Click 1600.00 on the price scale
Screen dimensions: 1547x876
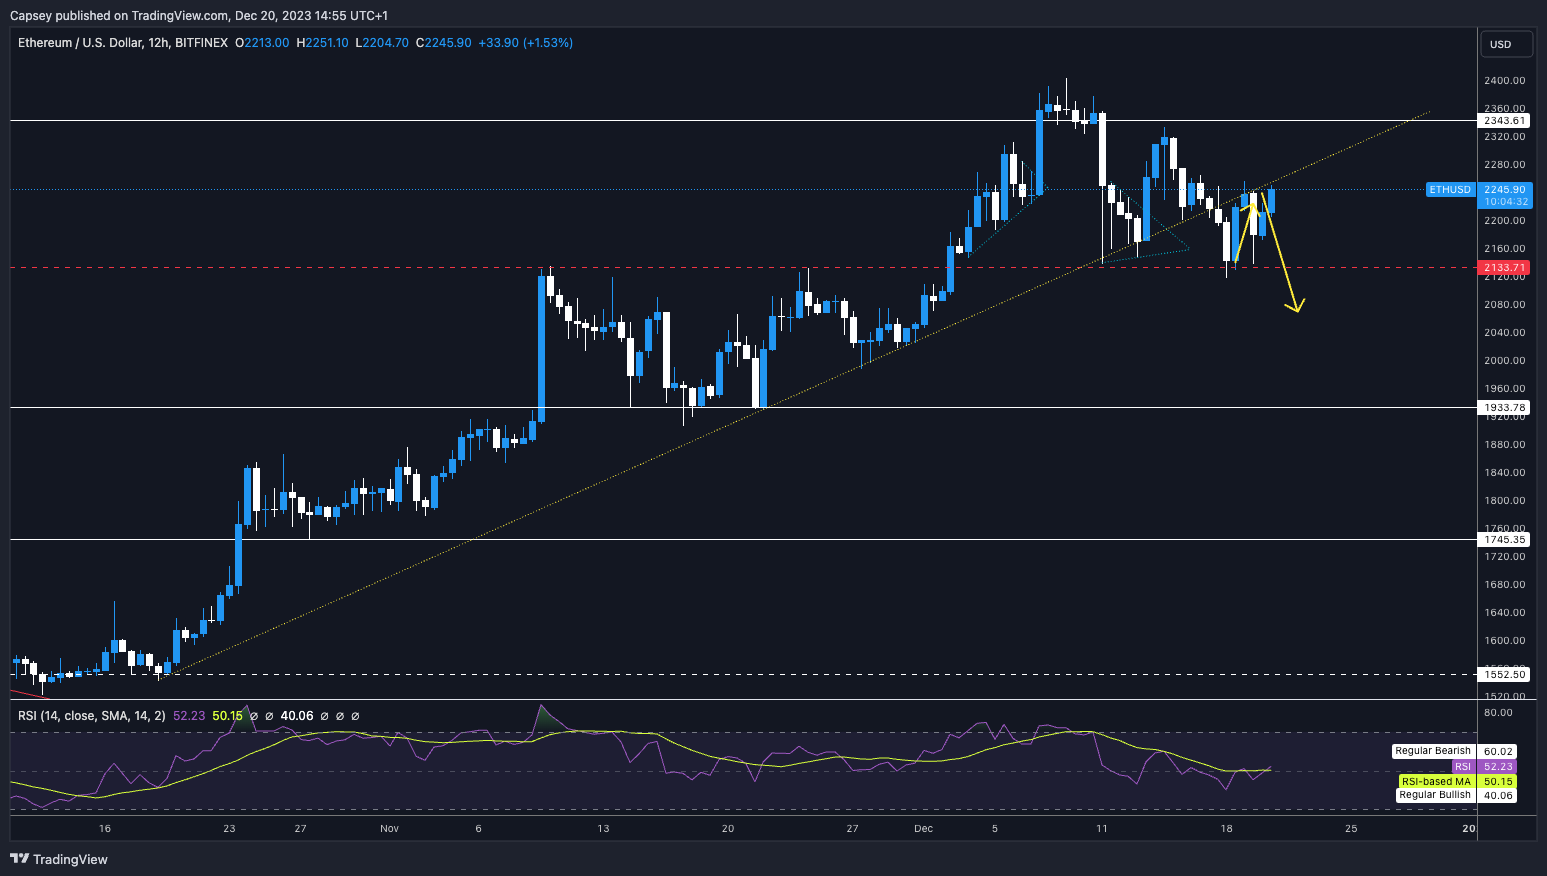[1504, 640]
